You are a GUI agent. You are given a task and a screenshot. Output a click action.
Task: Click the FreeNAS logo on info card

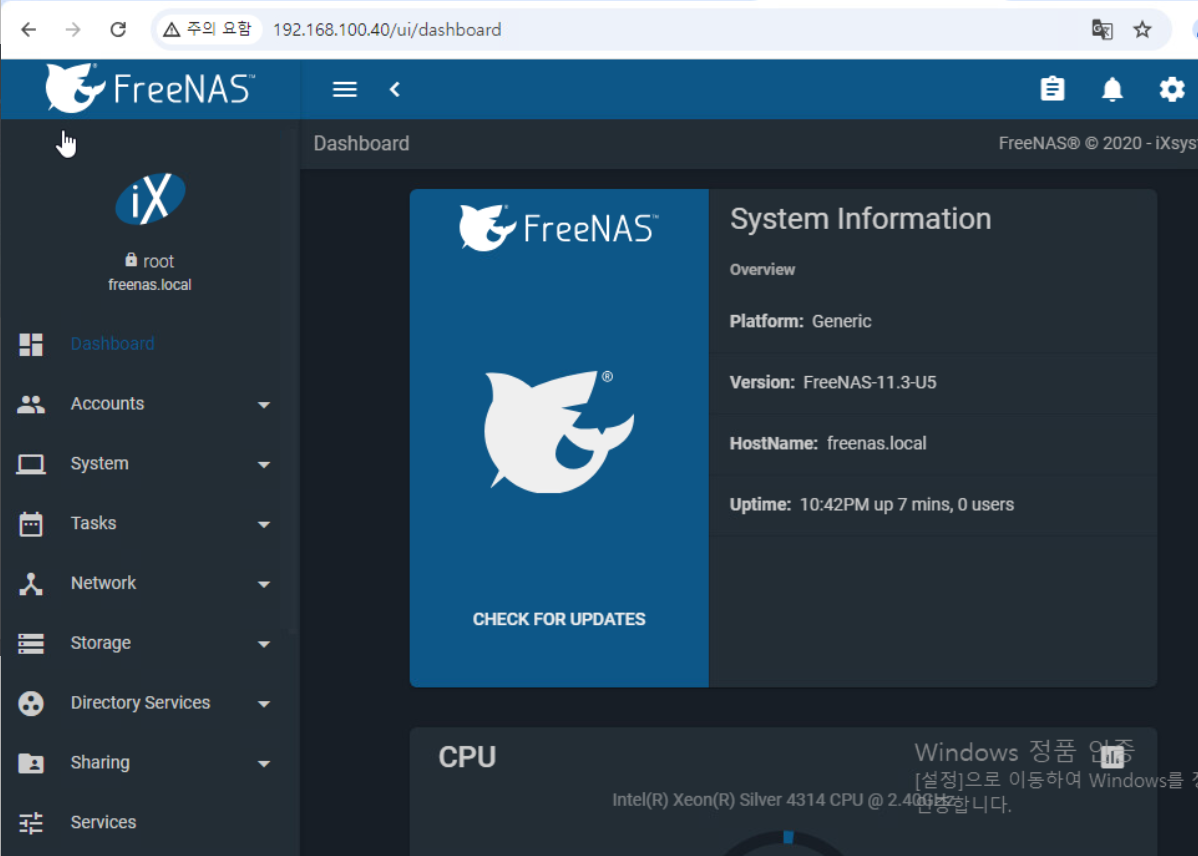pyautogui.click(x=559, y=228)
